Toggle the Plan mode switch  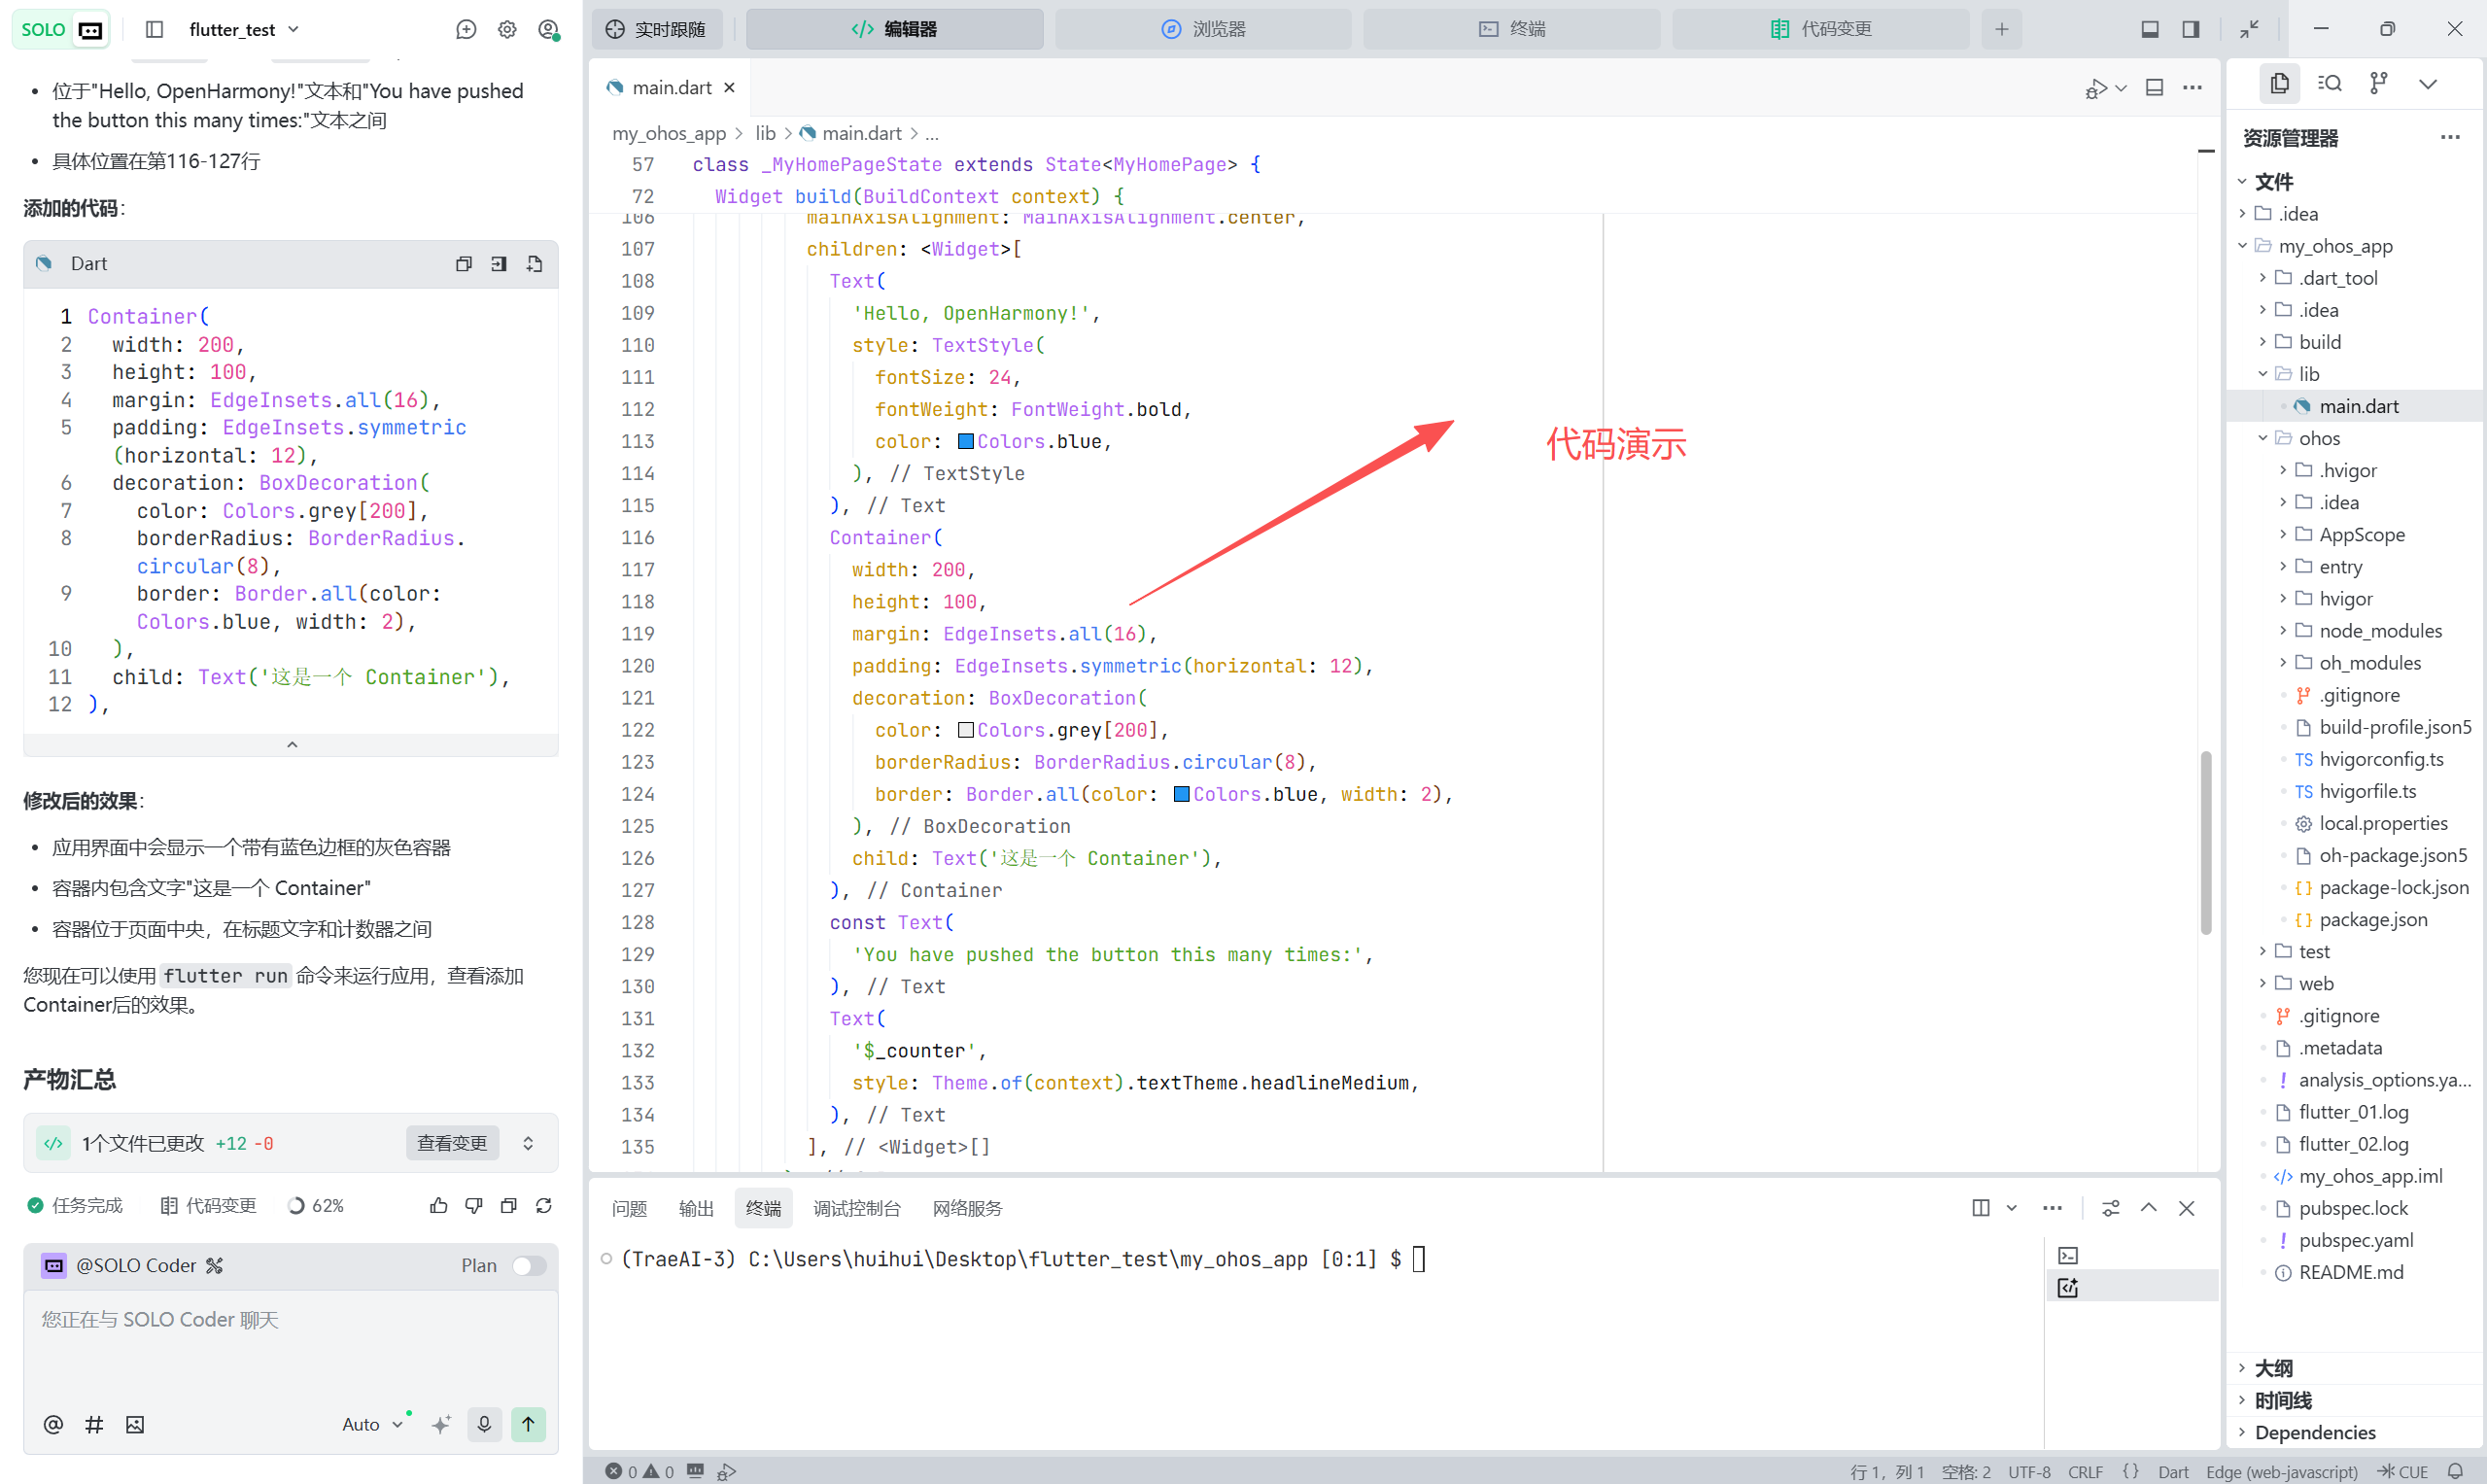528,1266
